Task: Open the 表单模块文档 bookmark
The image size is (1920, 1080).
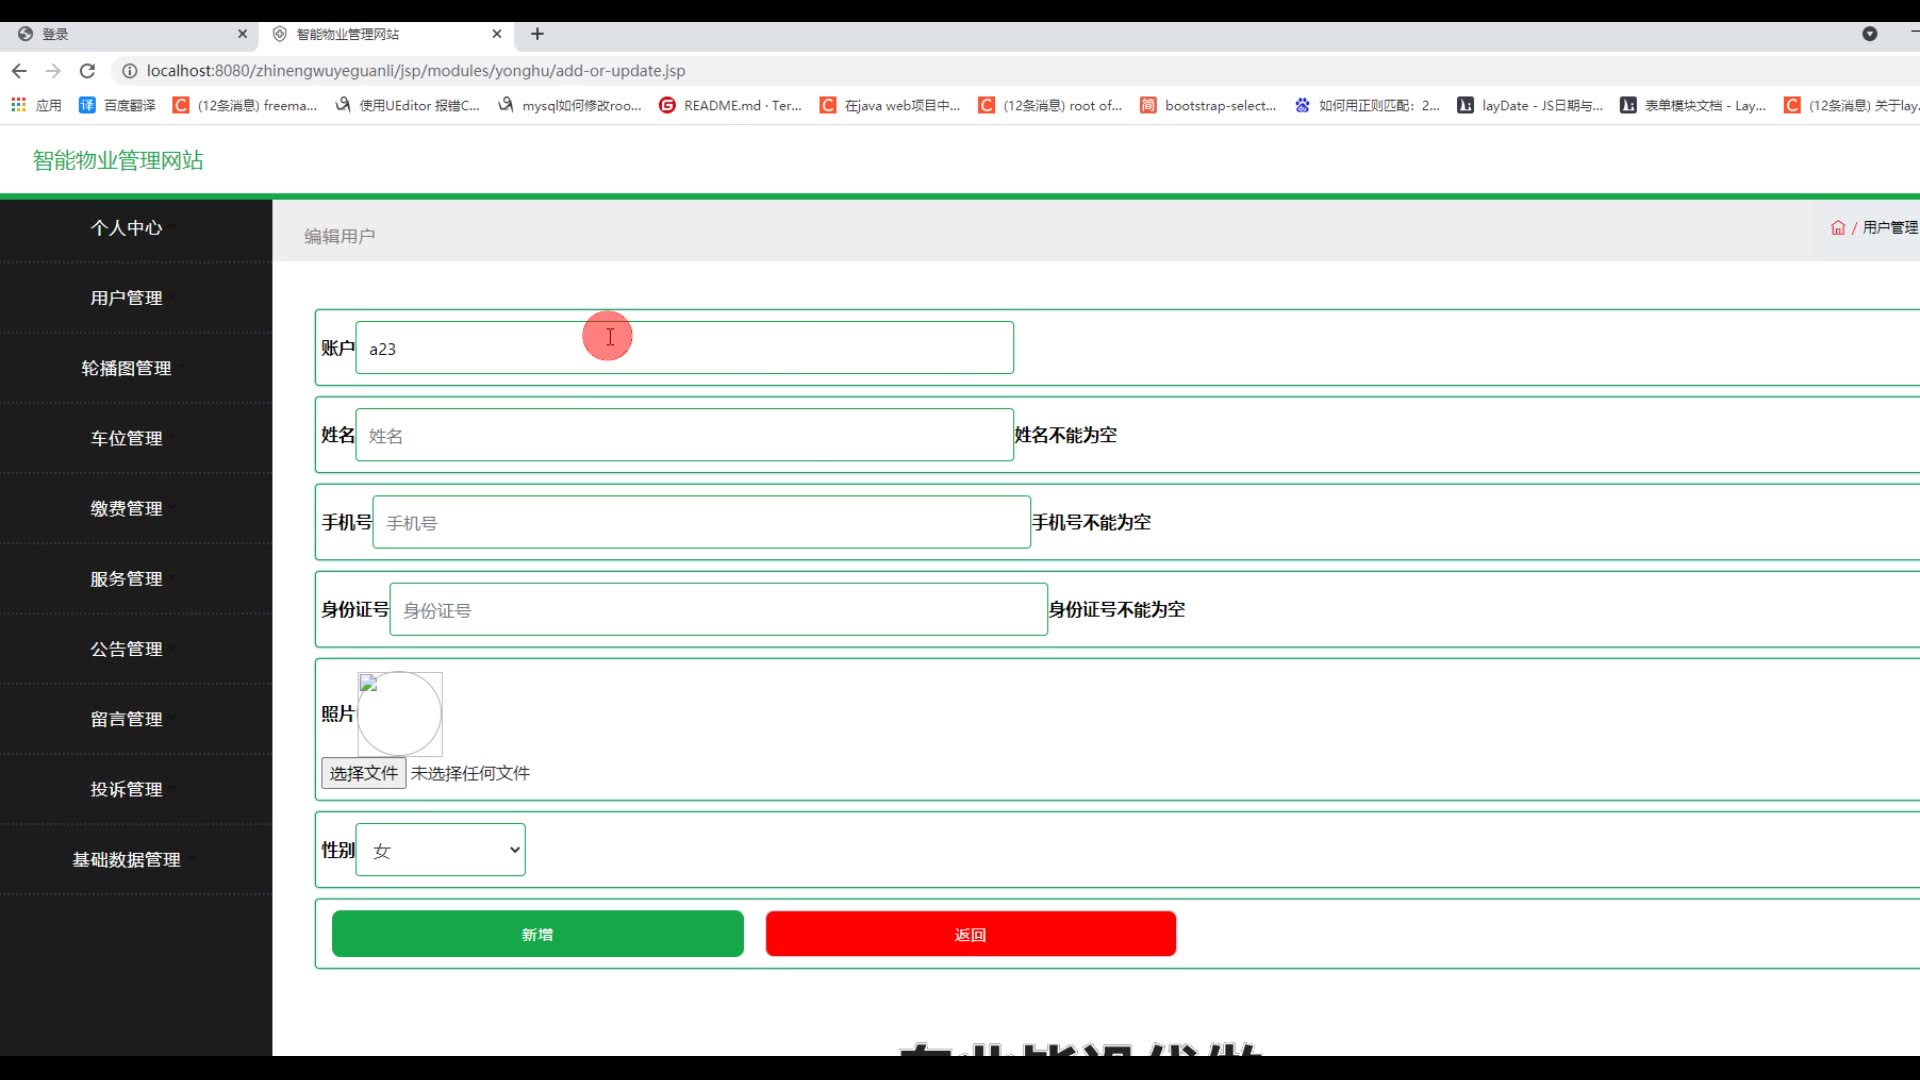Action: coord(1693,105)
